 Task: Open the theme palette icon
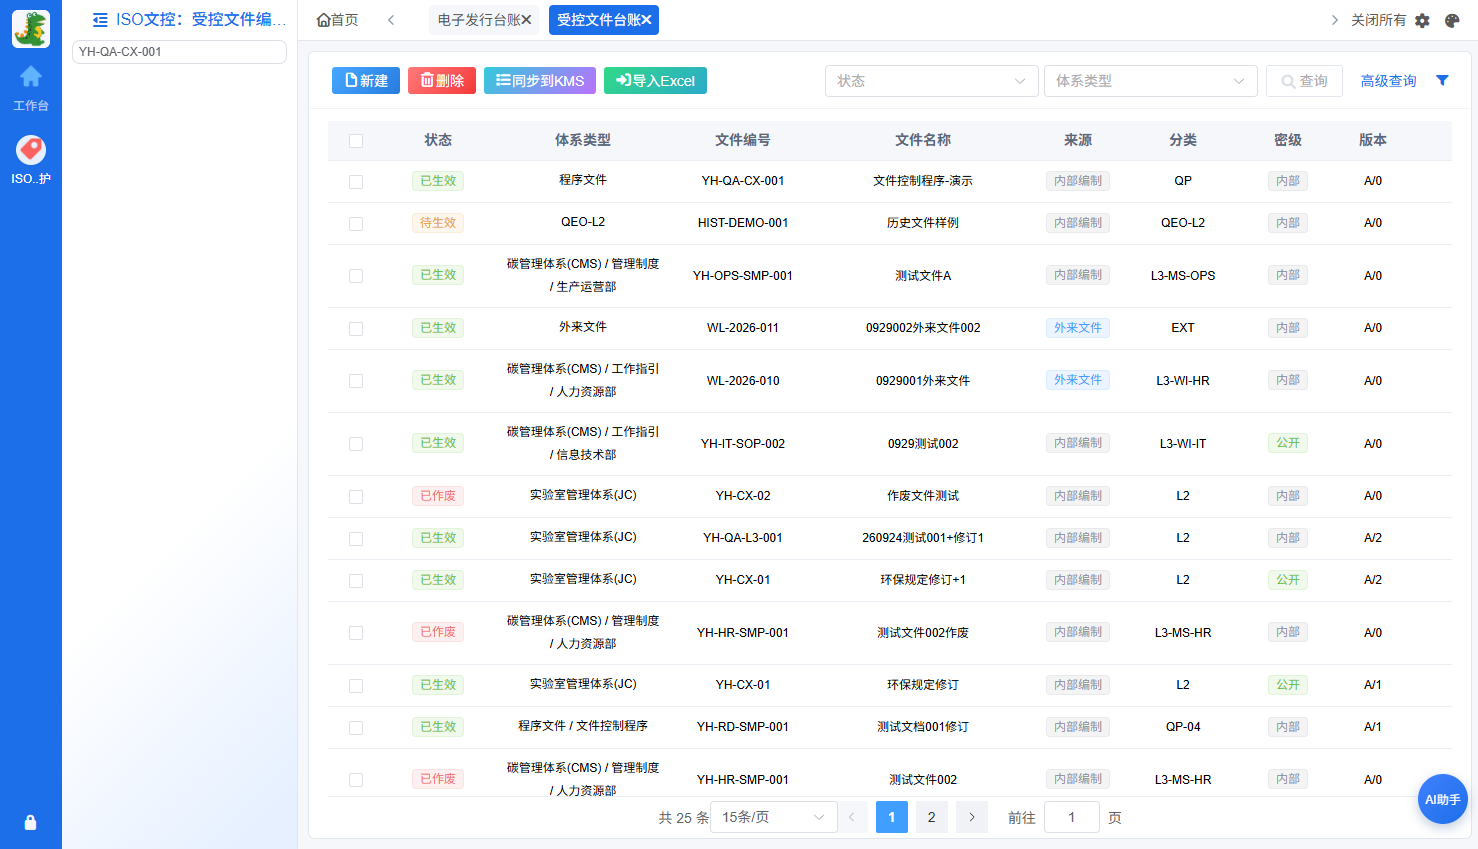[1452, 20]
